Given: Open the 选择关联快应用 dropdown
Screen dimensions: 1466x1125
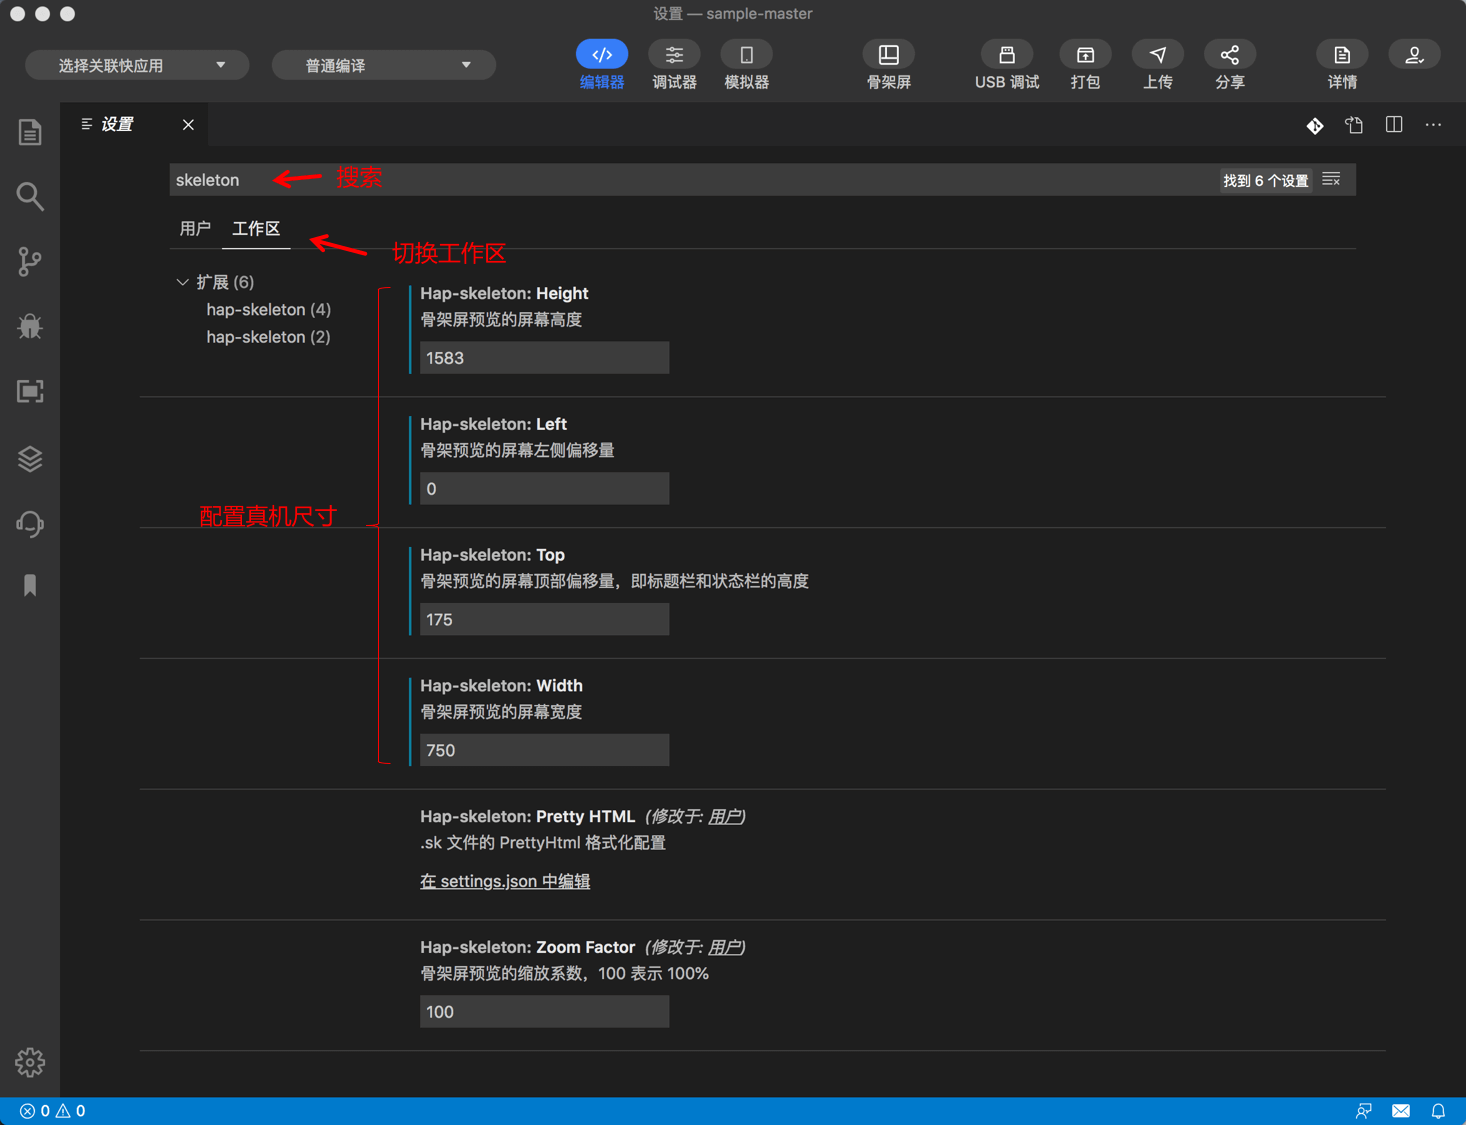Looking at the screenshot, I should pyautogui.click(x=137, y=66).
